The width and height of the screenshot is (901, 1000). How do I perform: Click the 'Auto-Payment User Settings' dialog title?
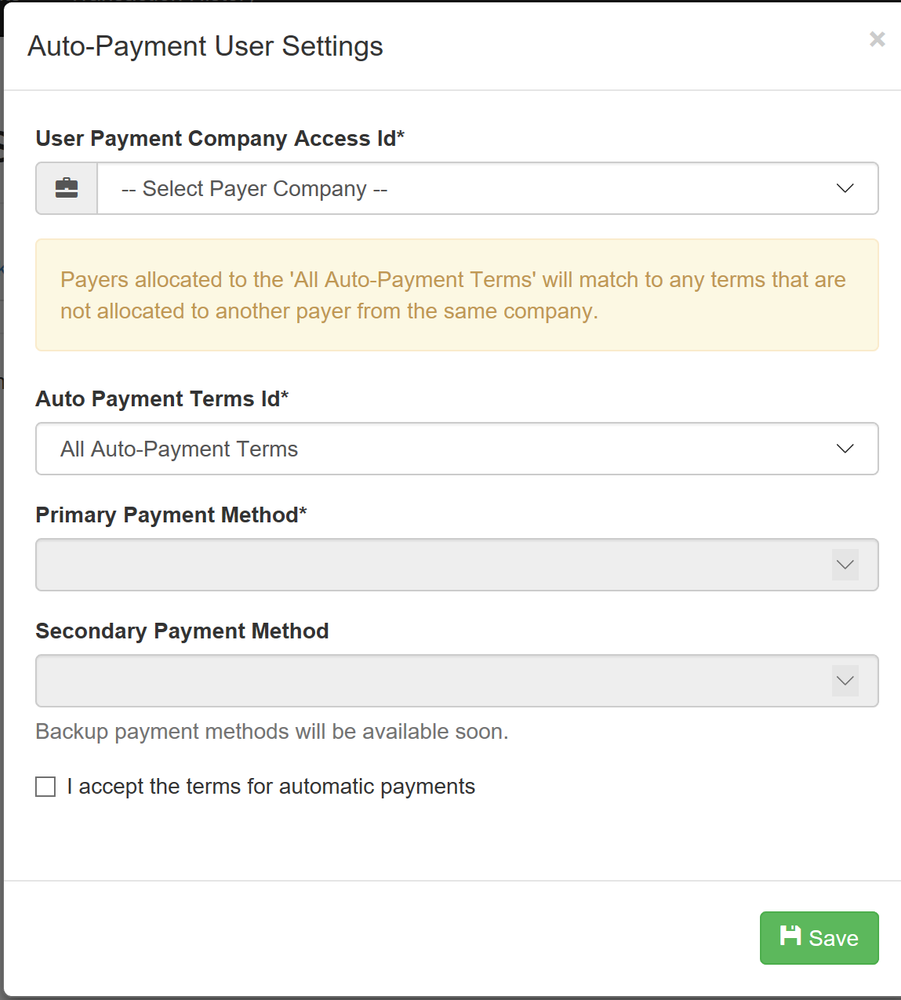[204, 46]
